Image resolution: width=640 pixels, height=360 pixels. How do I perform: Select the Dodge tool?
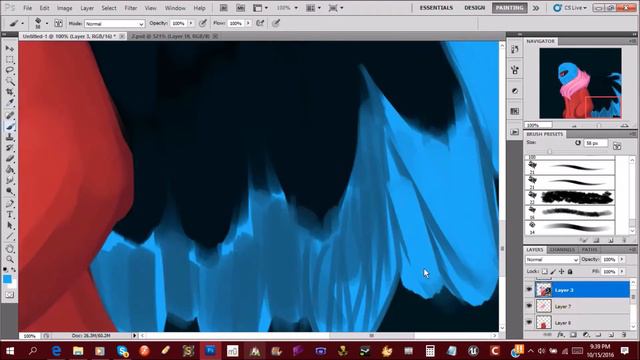pos(9,191)
